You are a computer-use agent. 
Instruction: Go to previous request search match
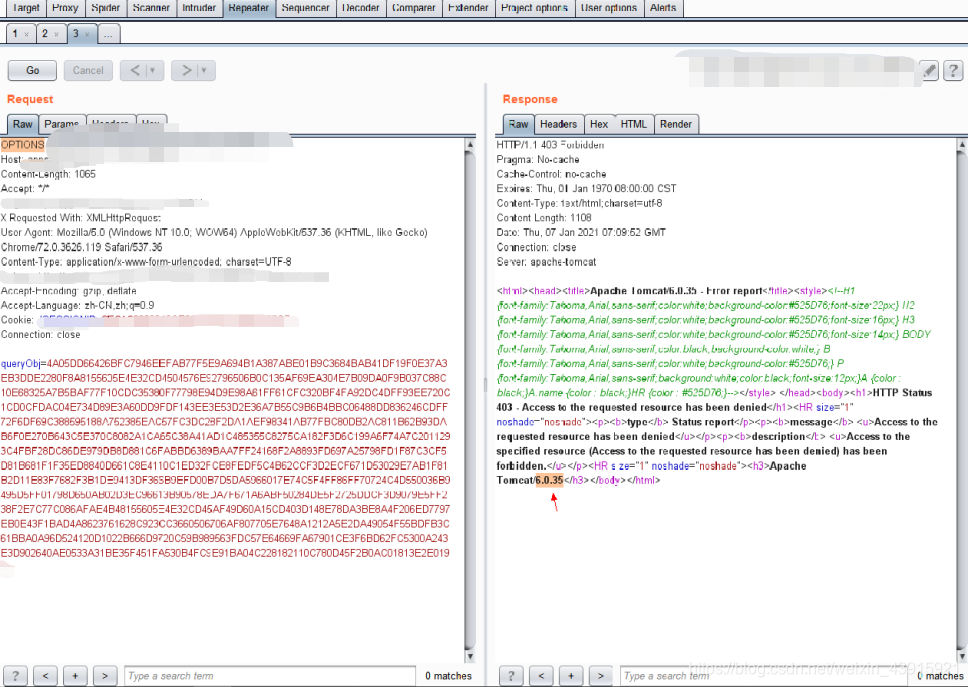[45, 676]
